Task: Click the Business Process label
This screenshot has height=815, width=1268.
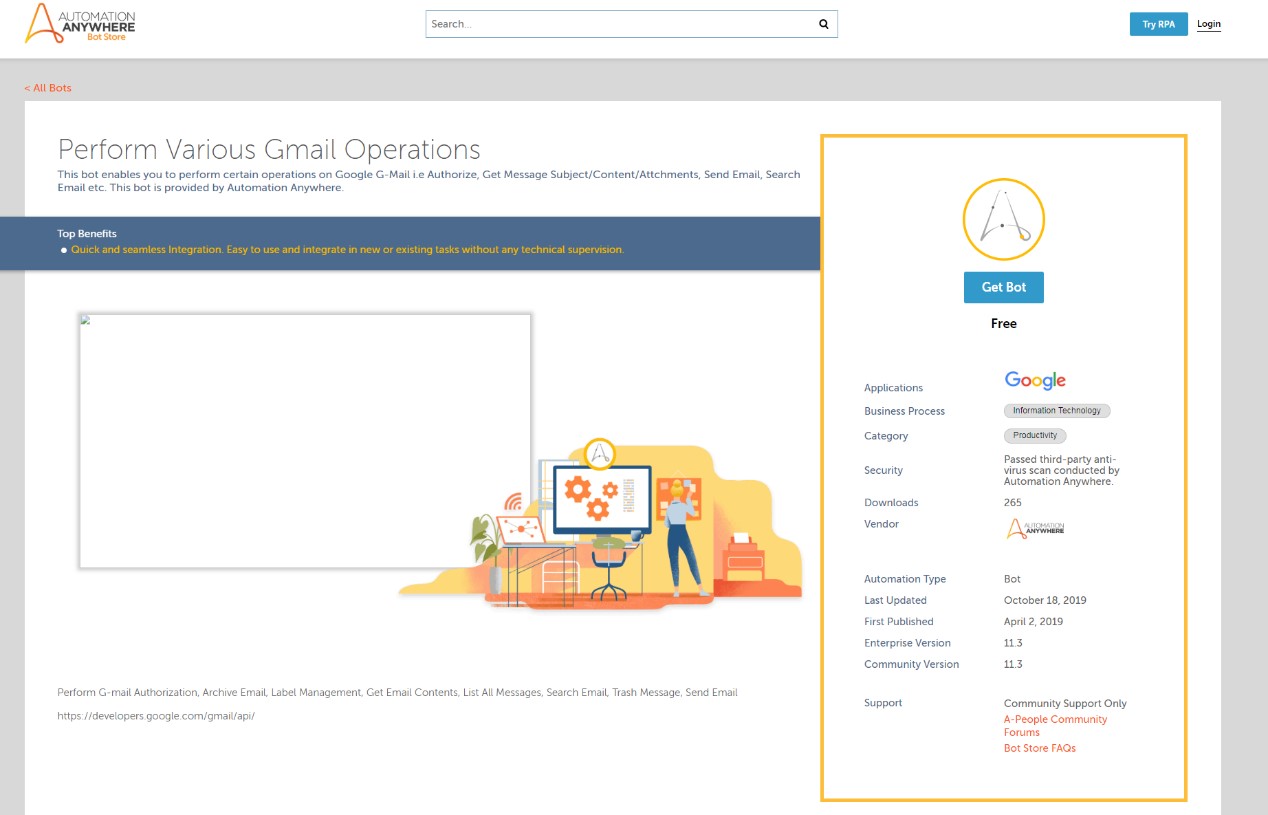Action: (x=904, y=411)
